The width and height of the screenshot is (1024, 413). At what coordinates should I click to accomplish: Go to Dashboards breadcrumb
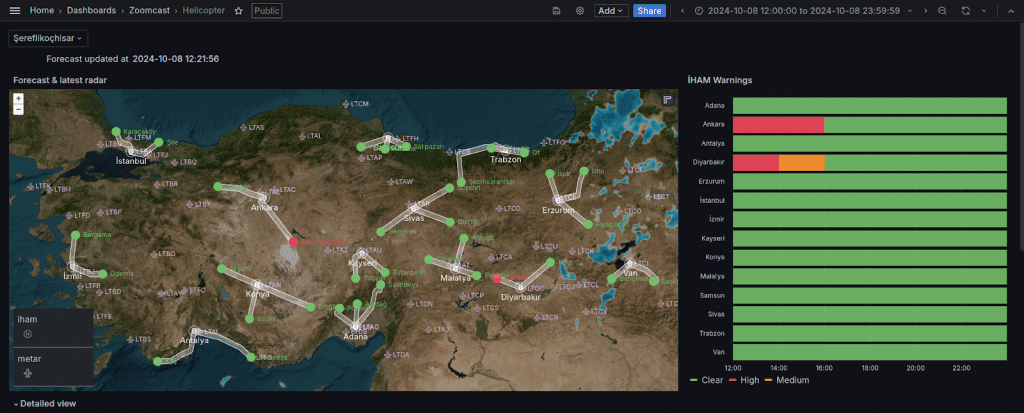click(91, 10)
